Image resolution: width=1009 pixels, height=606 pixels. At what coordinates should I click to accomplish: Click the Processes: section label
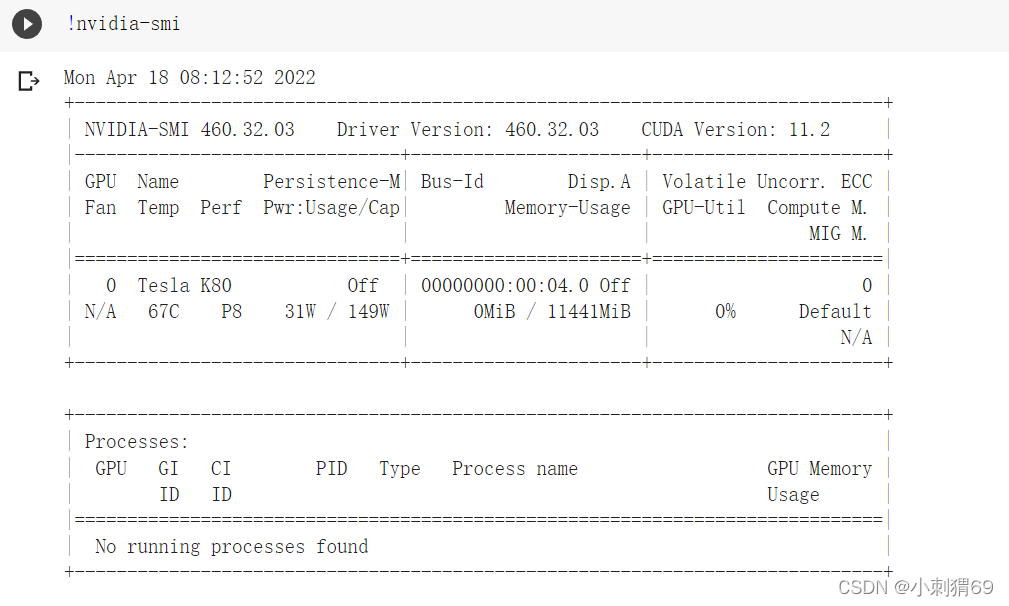pyautogui.click(x=137, y=442)
